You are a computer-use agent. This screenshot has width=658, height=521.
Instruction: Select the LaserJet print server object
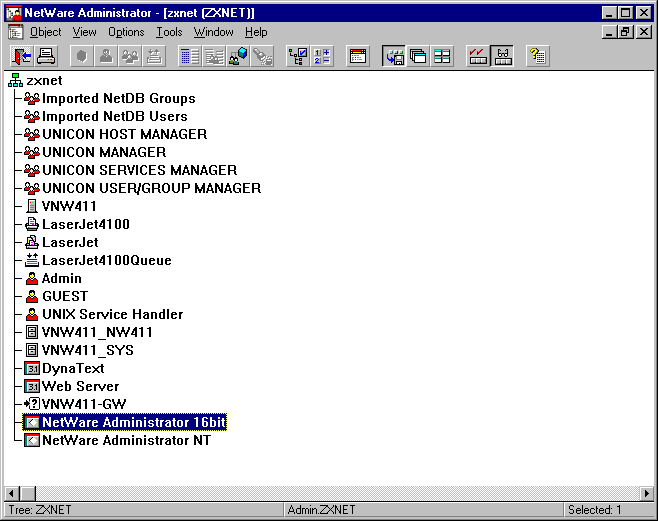pos(61,242)
